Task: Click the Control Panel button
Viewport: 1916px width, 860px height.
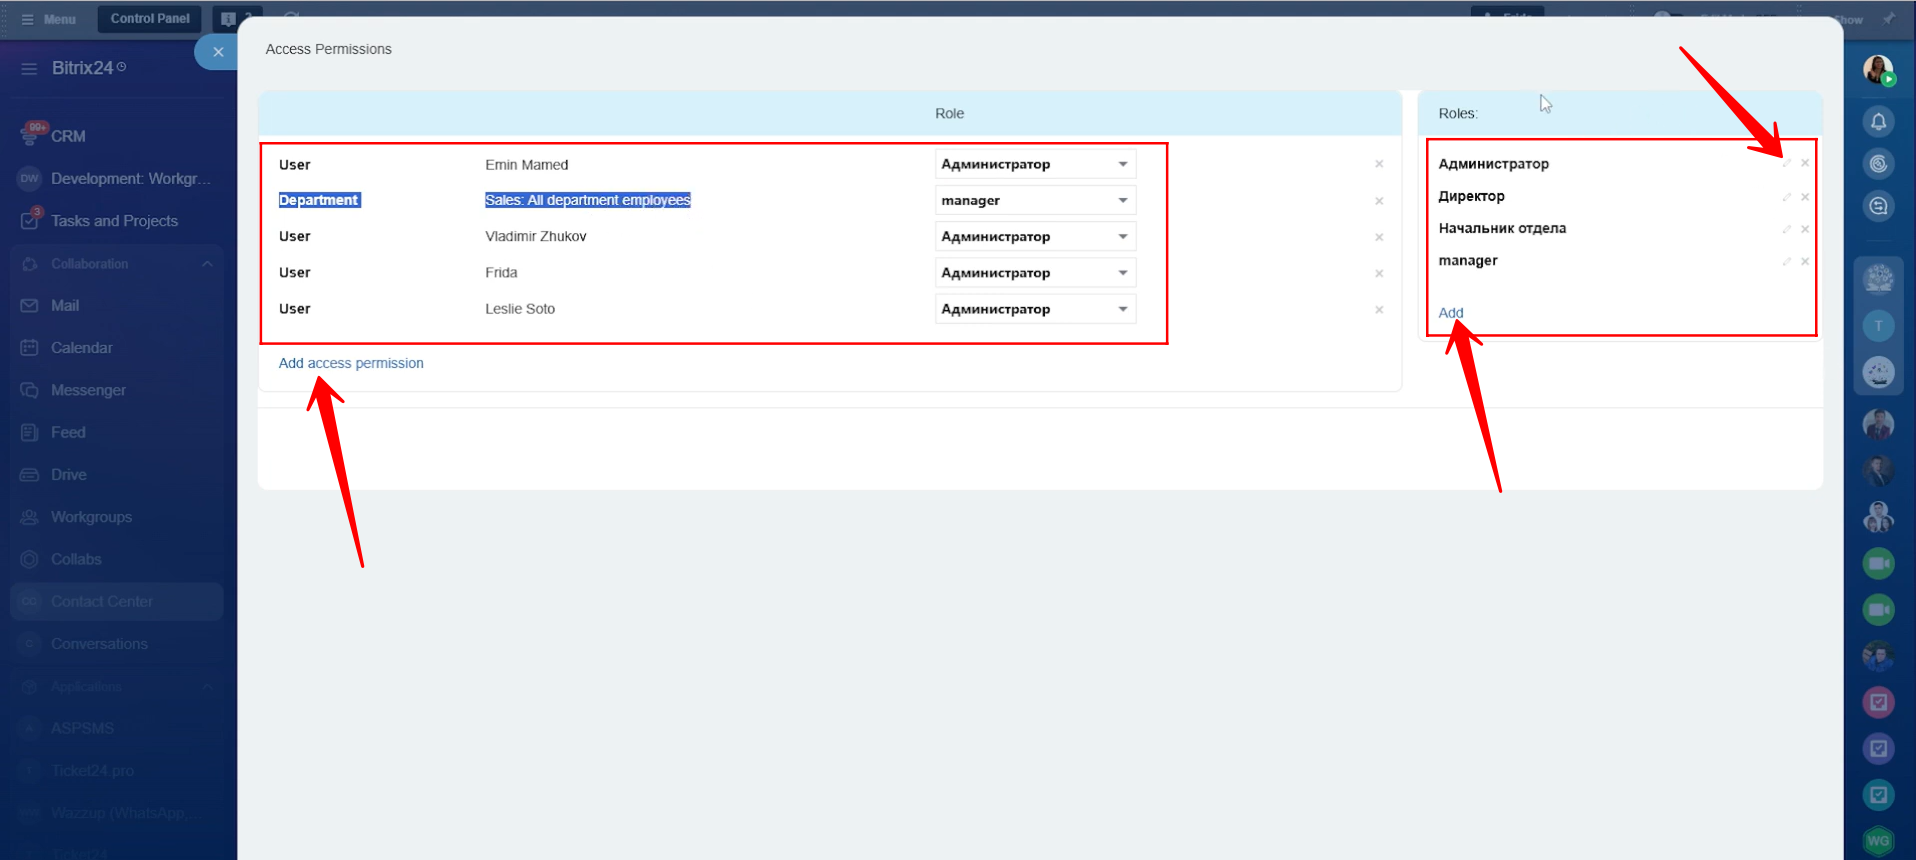Action: point(150,19)
